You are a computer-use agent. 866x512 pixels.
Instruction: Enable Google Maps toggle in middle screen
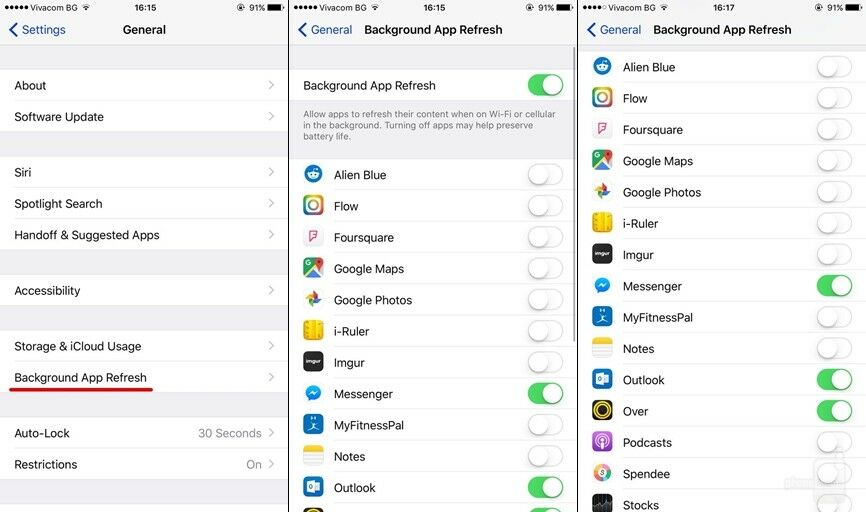click(x=545, y=268)
